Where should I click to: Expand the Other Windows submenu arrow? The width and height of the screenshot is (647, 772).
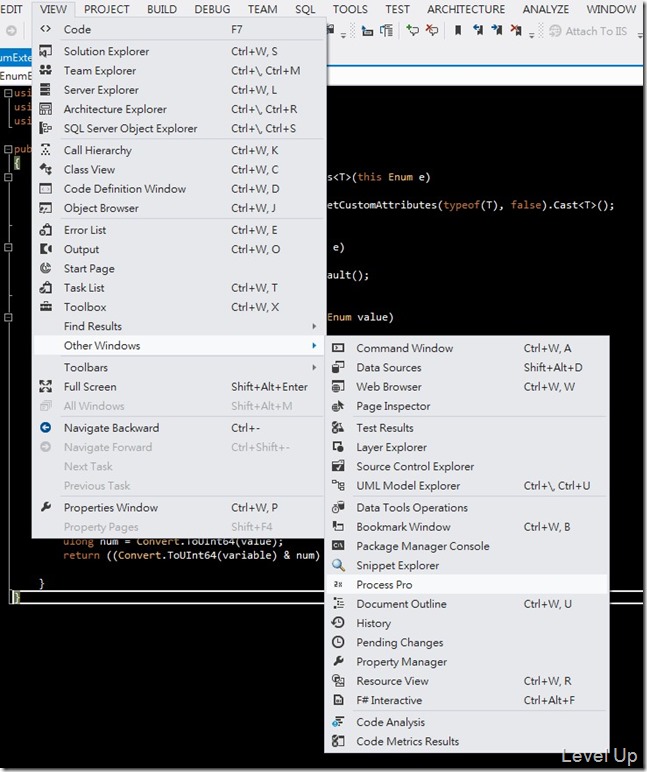click(314, 345)
